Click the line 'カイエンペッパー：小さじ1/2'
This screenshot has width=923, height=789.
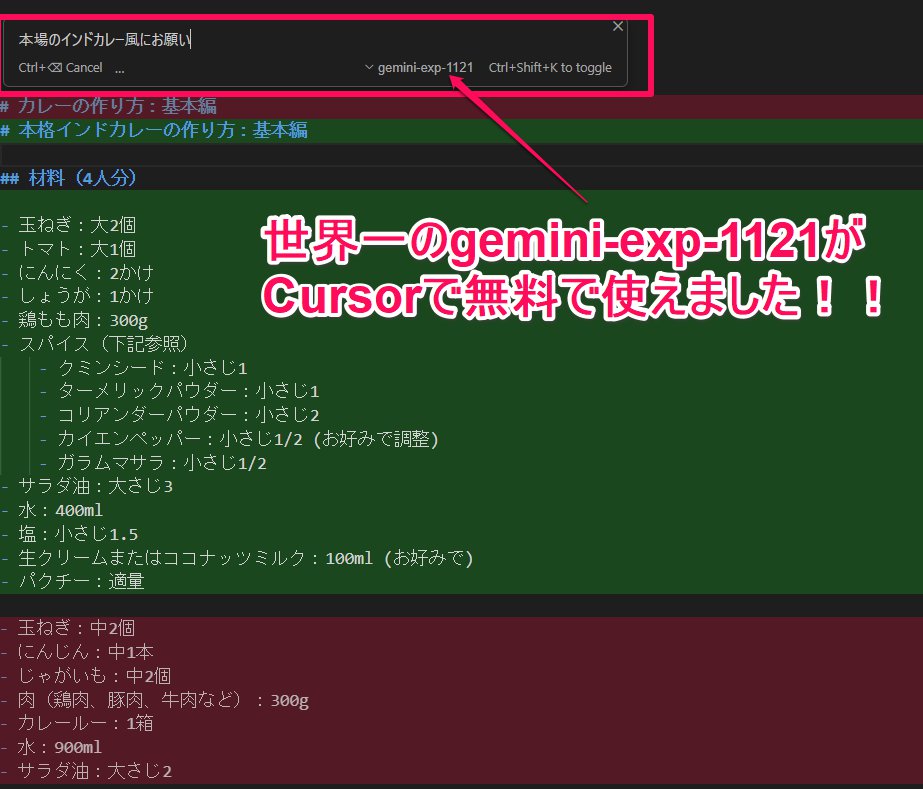180,439
